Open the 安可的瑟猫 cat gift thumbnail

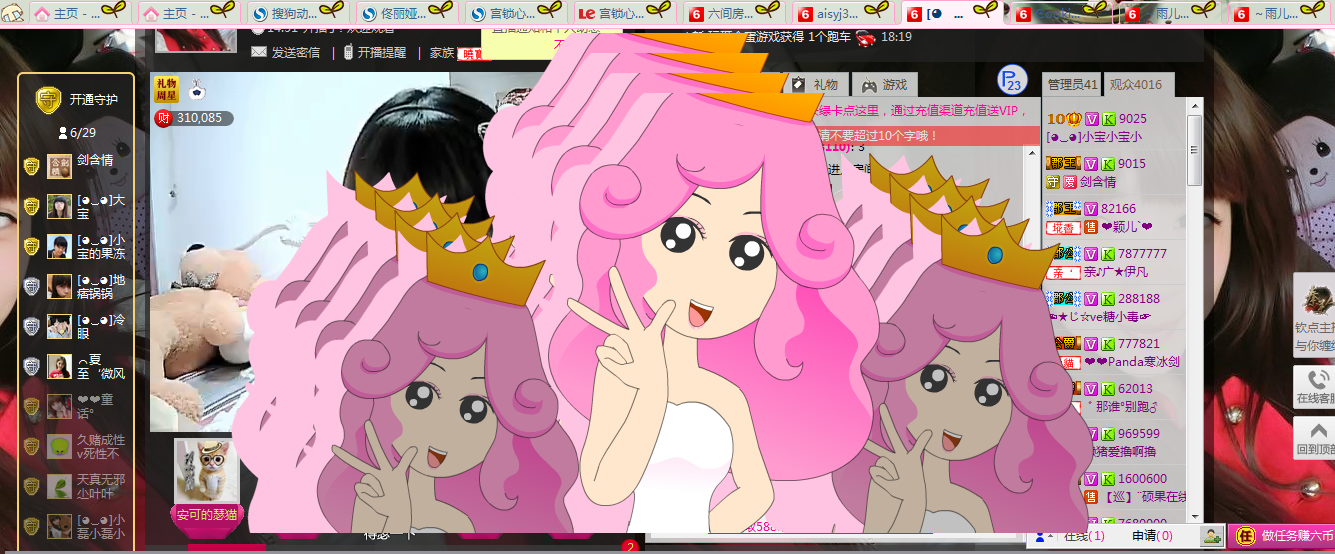click(207, 471)
